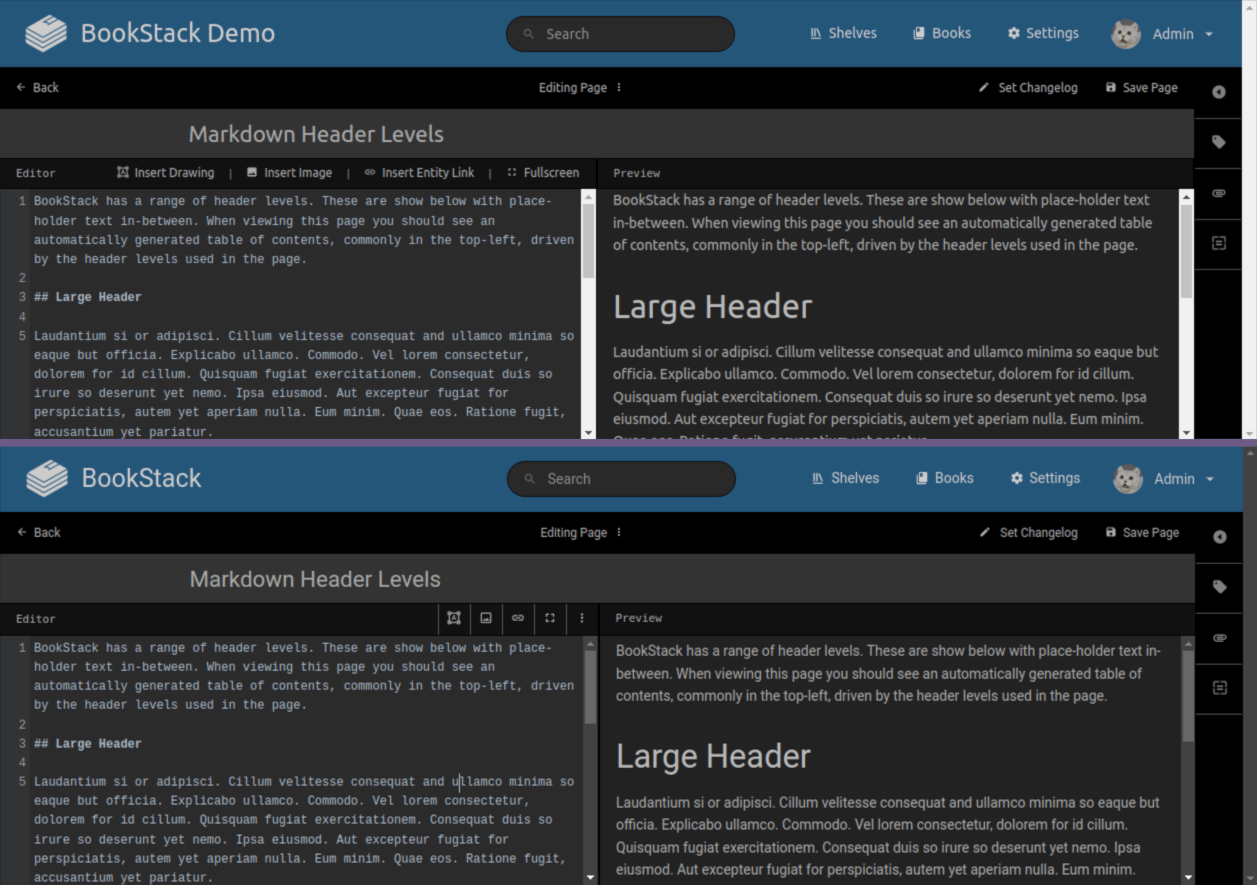Edit page title field in BookStack Demo window
The height and width of the screenshot is (885, 1257).
tap(597, 134)
